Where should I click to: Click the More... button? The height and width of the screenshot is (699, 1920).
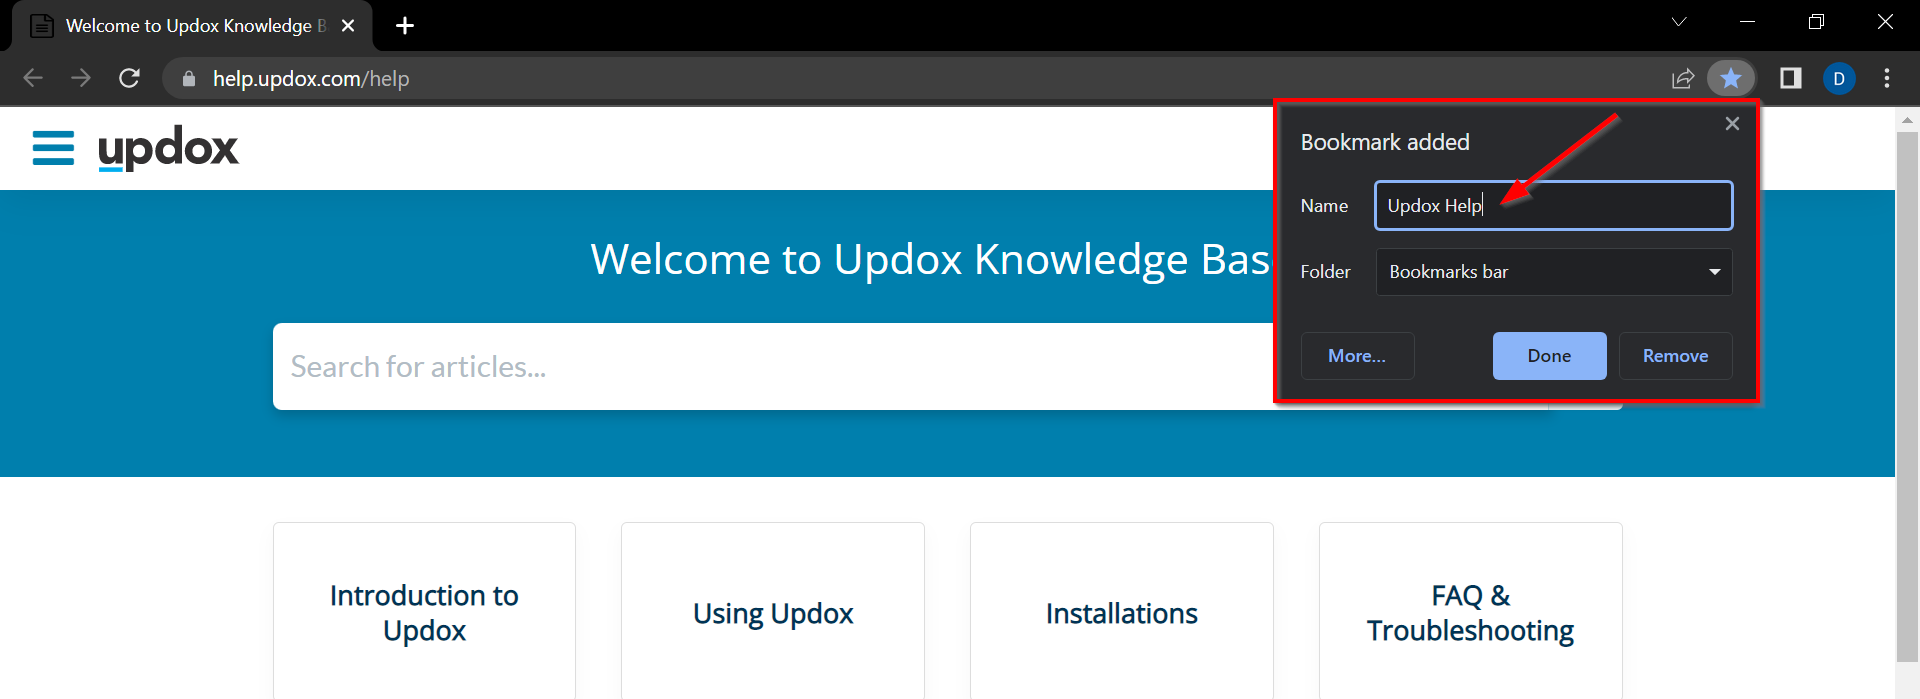pyautogui.click(x=1357, y=356)
